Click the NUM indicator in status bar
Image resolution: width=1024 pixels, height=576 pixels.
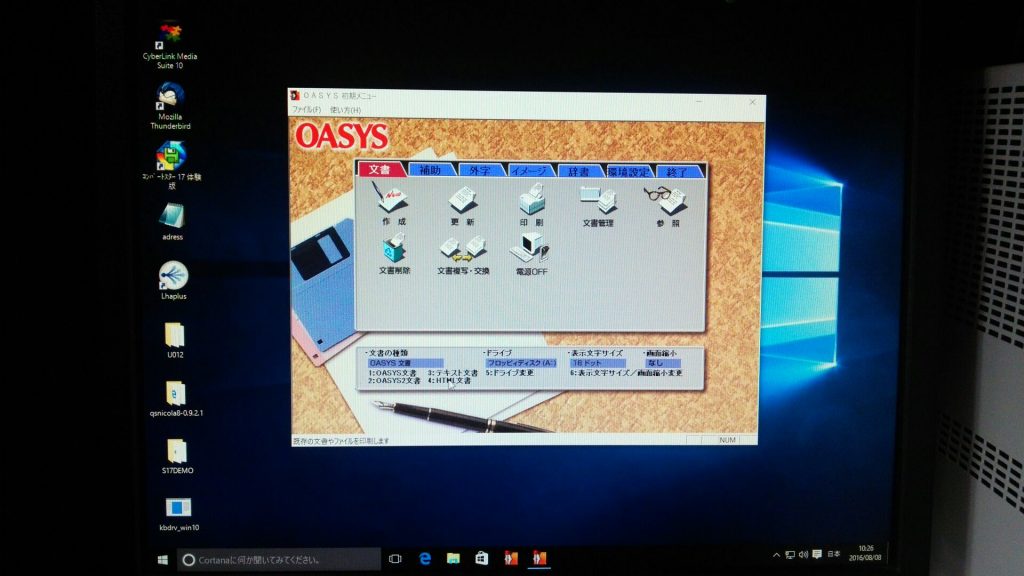[728, 440]
